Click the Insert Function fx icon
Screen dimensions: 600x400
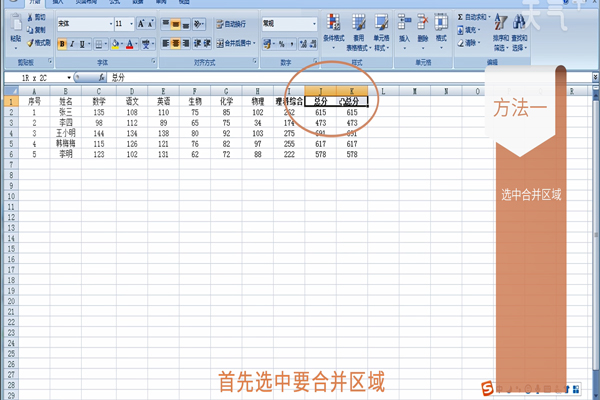click(101, 77)
